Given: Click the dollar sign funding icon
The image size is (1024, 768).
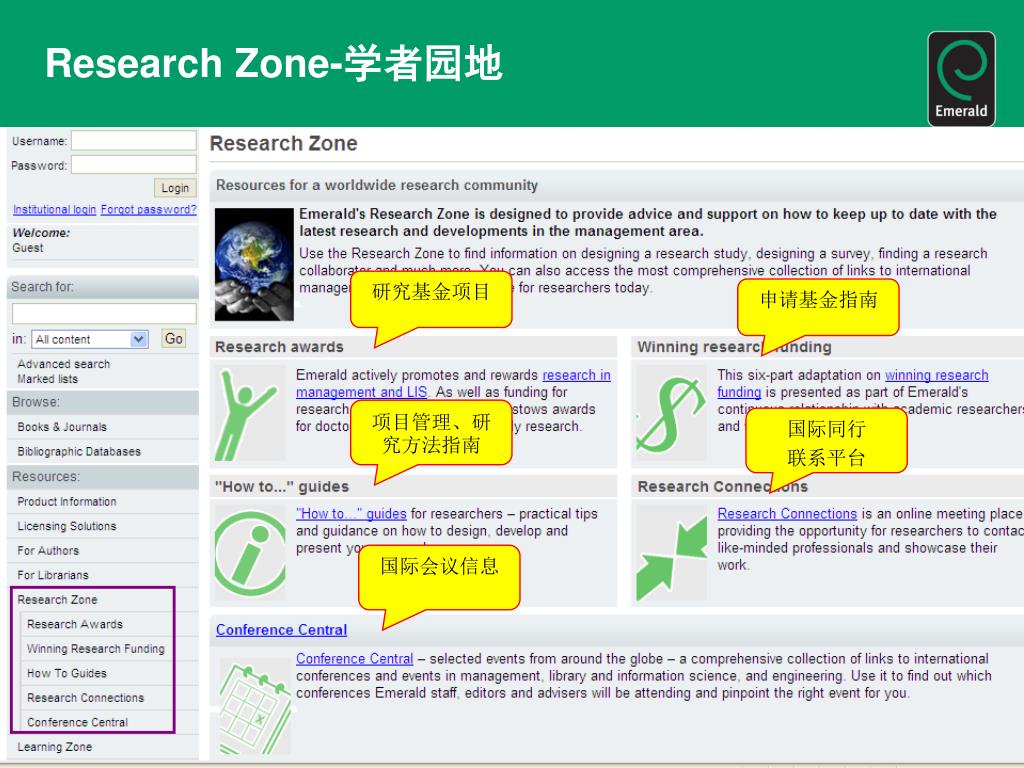Looking at the screenshot, I should pos(671,413).
